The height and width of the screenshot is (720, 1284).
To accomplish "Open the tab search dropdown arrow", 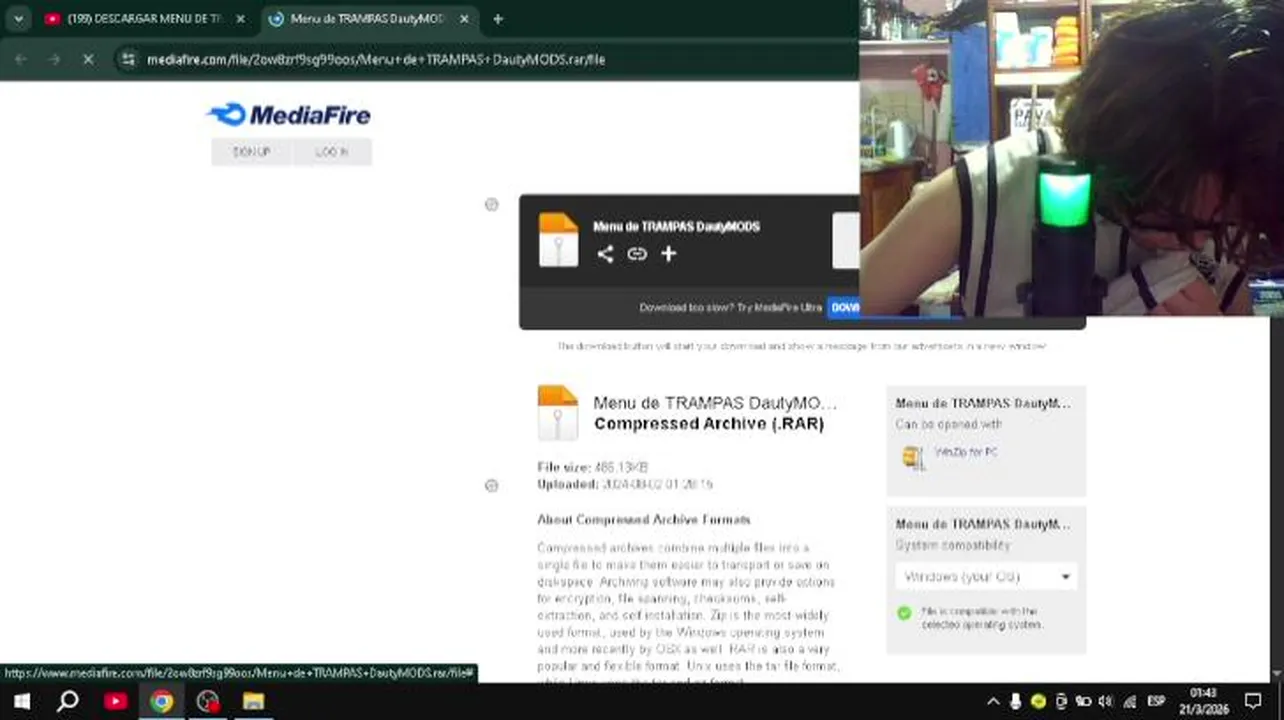I will coord(18,19).
